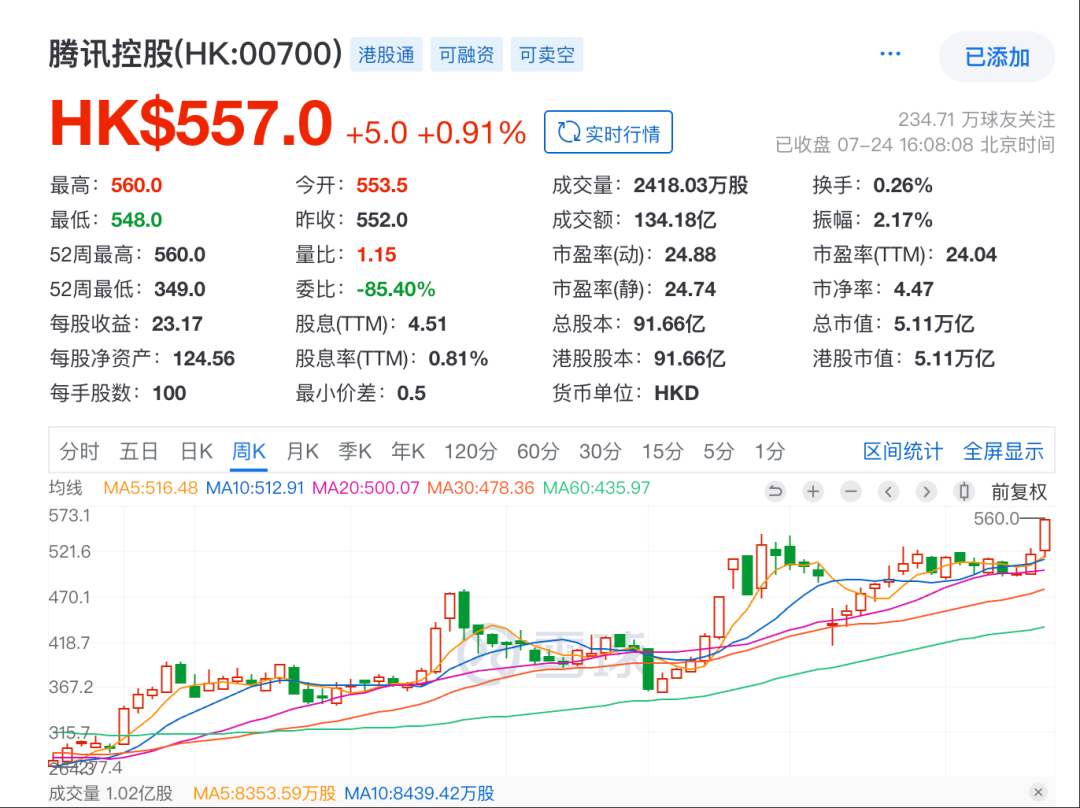Click the 货币单位 value HKD
1080x808 pixels.
(x=676, y=393)
